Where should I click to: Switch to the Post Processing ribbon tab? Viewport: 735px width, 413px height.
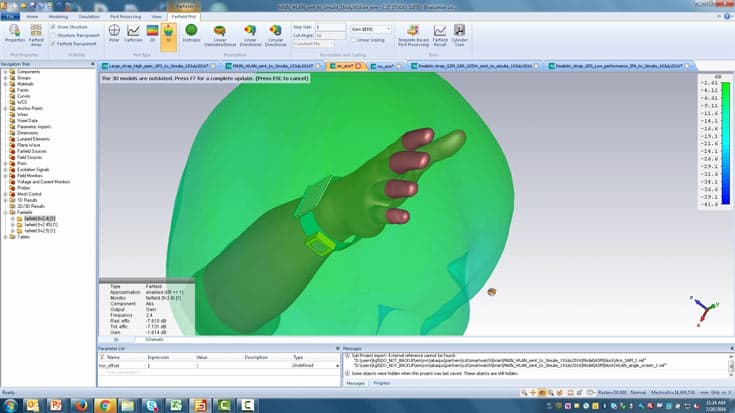tap(125, 16)
